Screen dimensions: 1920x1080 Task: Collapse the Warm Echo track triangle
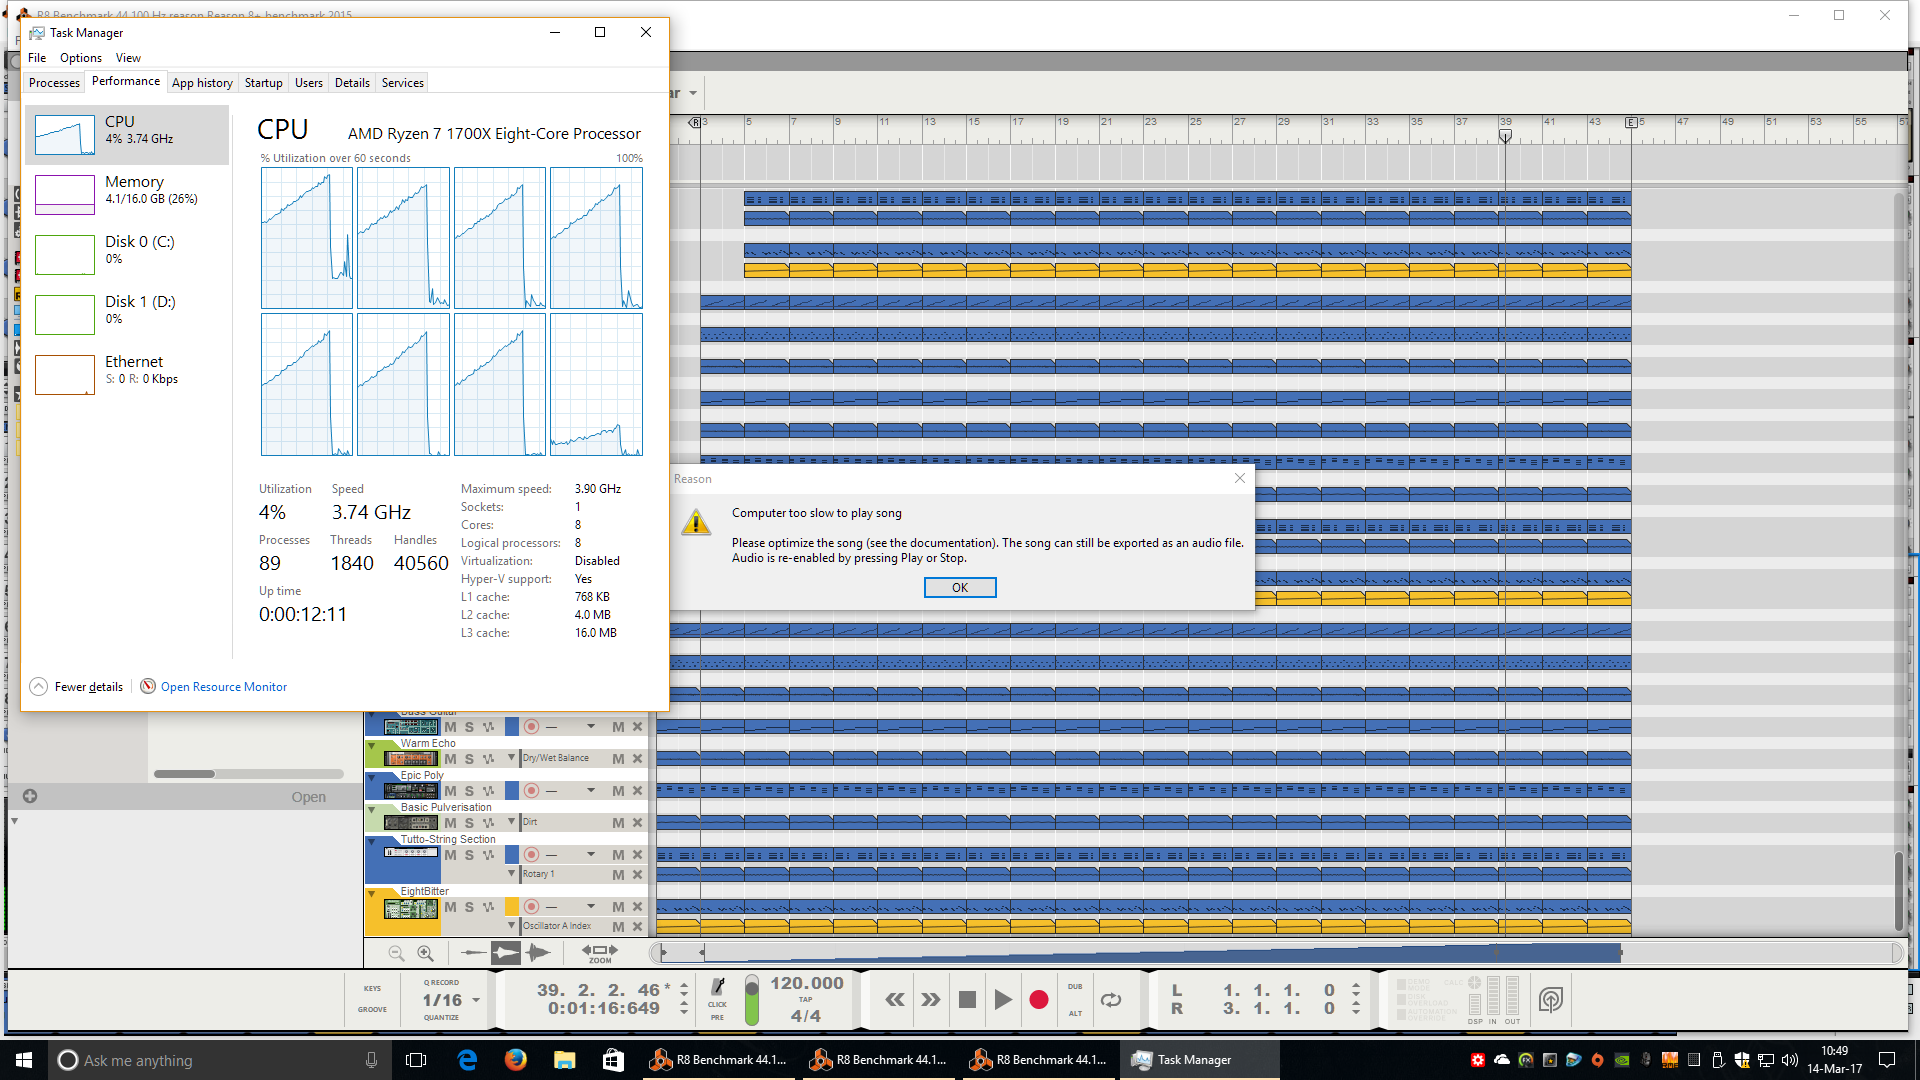pyautogui.click(x=372, y=745)
